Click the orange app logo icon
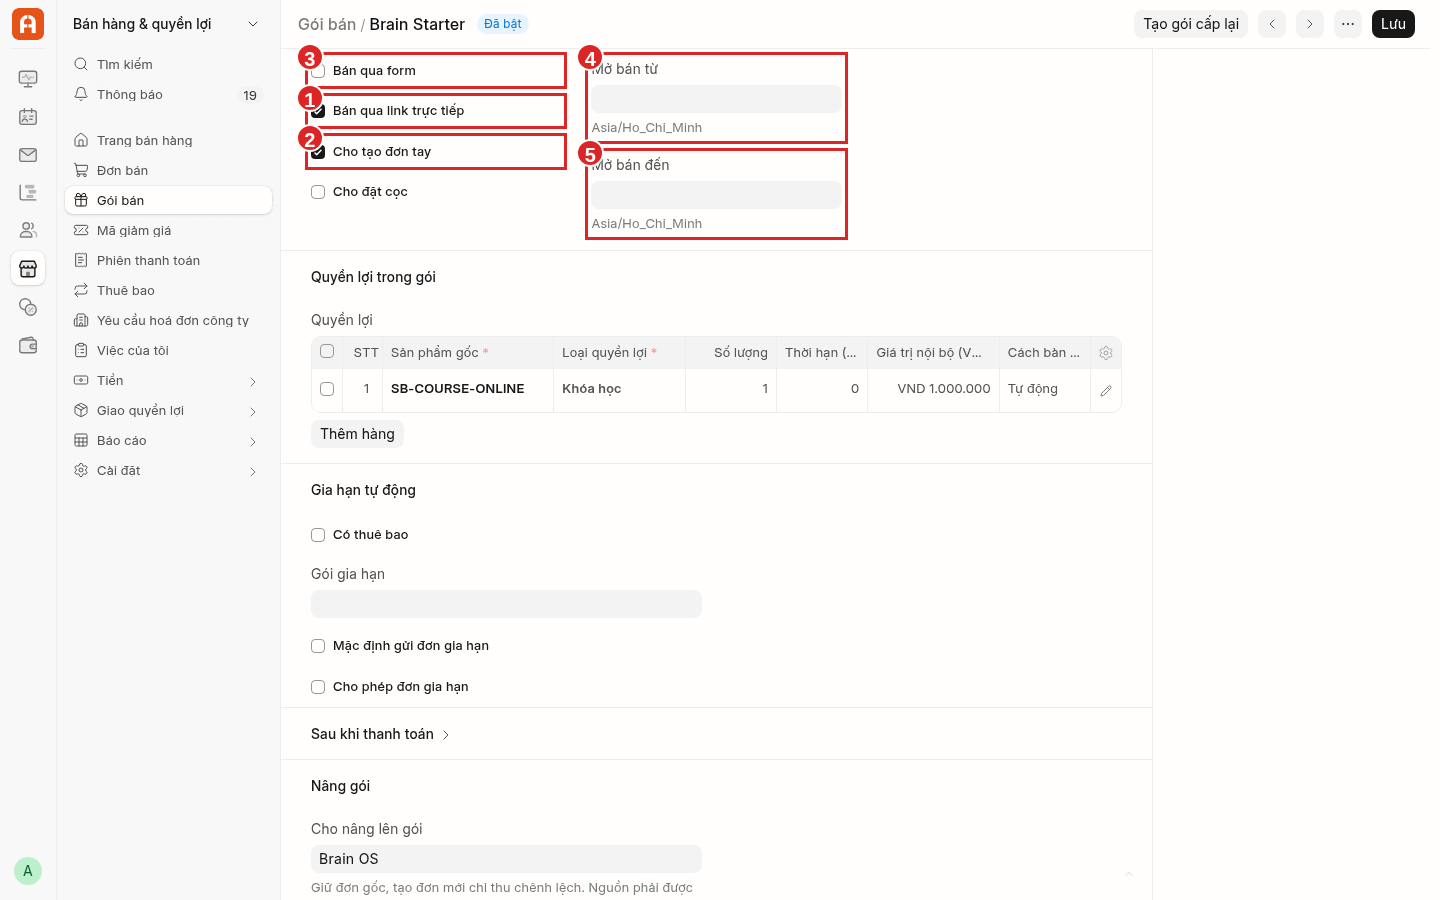Viewport: 1440px width, 900px height. tap(28, 24)
